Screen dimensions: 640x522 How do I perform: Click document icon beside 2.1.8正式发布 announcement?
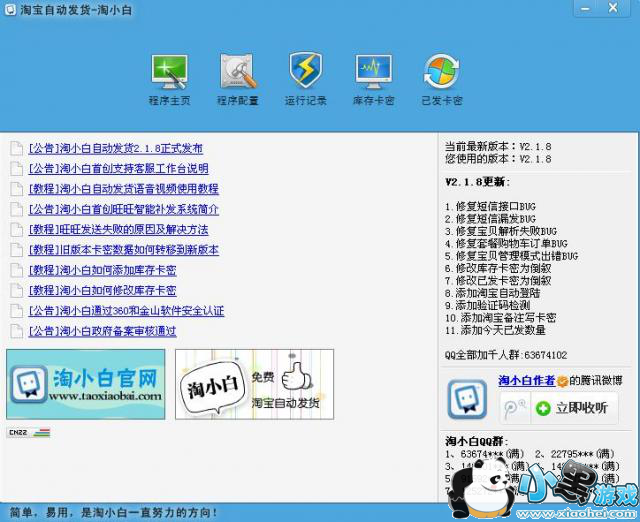tap(16, 149)
